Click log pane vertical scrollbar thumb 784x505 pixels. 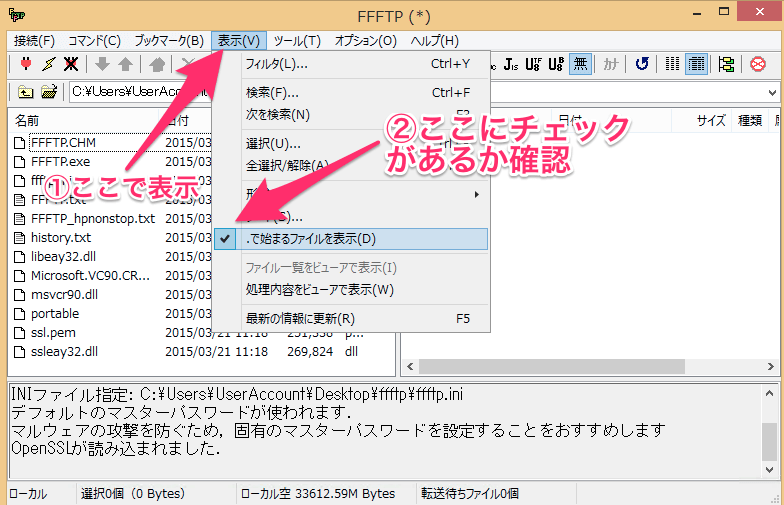click(769, 442)
